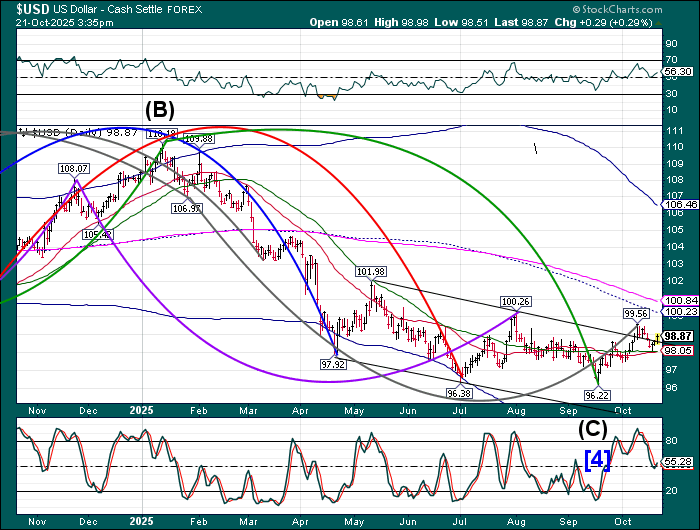
Task: Click the 97.92 low price label
Action: (x=333, y=364)
